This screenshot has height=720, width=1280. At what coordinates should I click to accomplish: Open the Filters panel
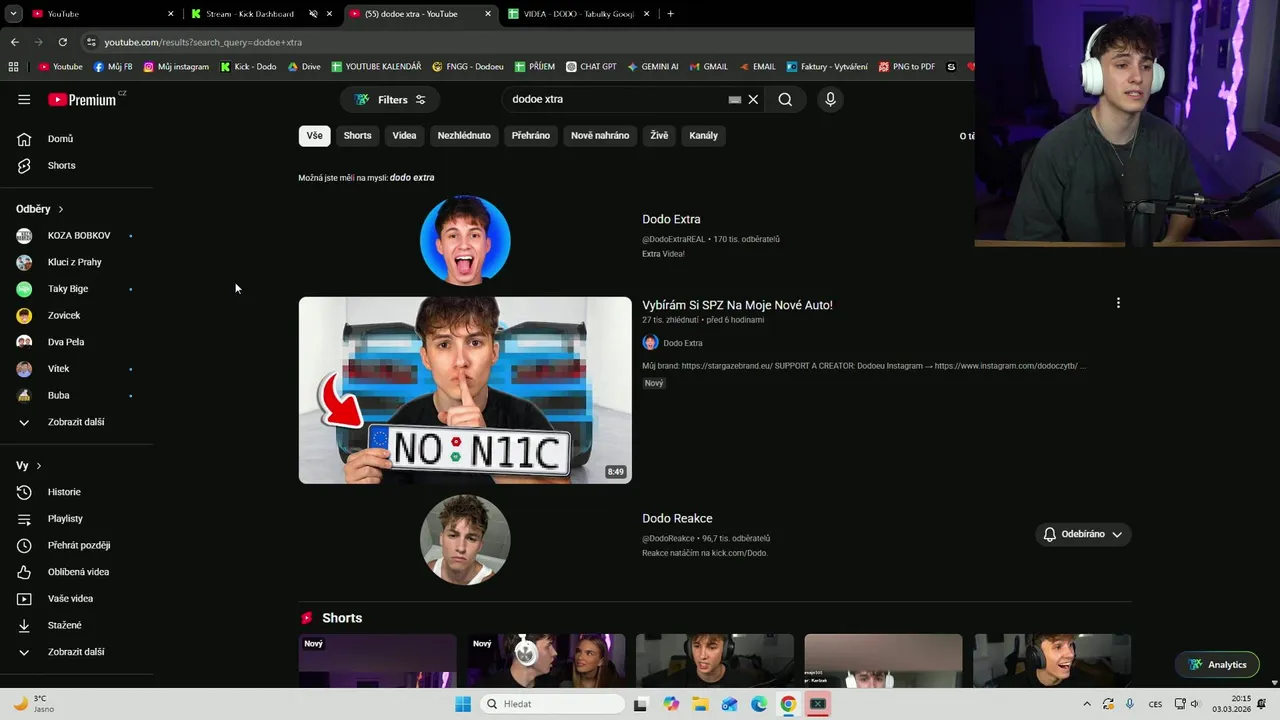point(390,99)
